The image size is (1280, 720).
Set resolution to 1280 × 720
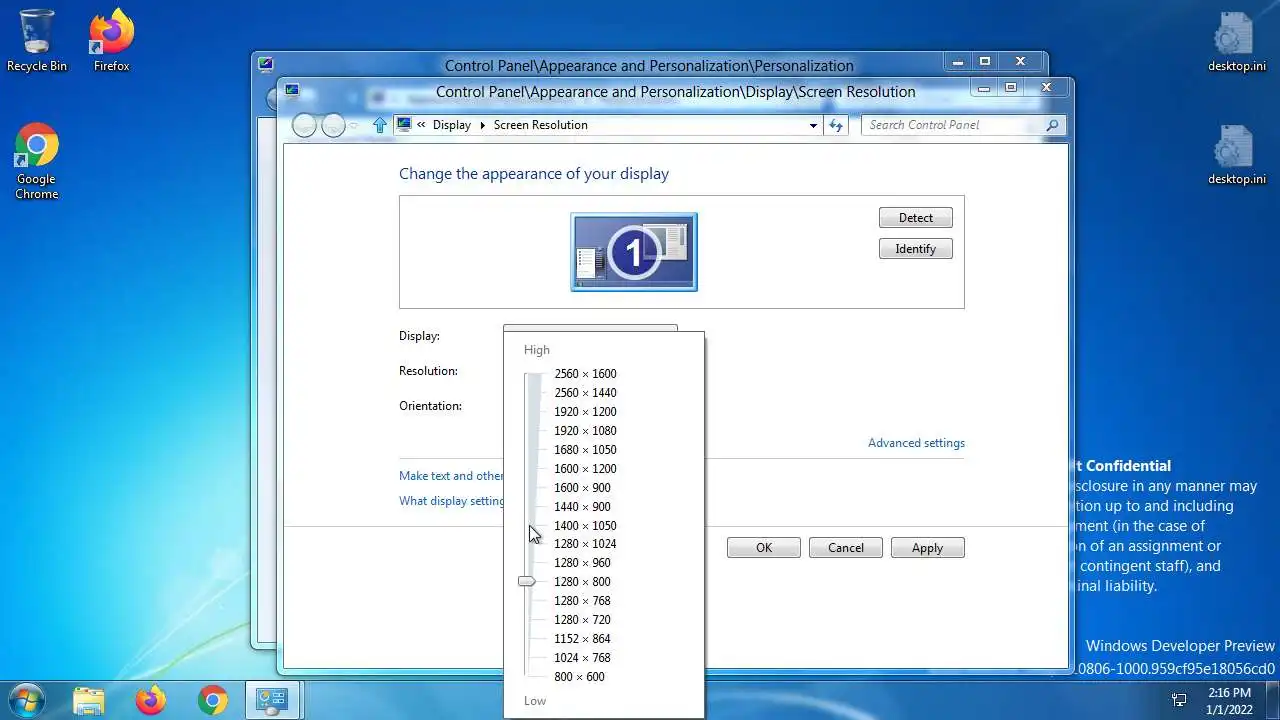pyautogui.click(x=582, y=620)
